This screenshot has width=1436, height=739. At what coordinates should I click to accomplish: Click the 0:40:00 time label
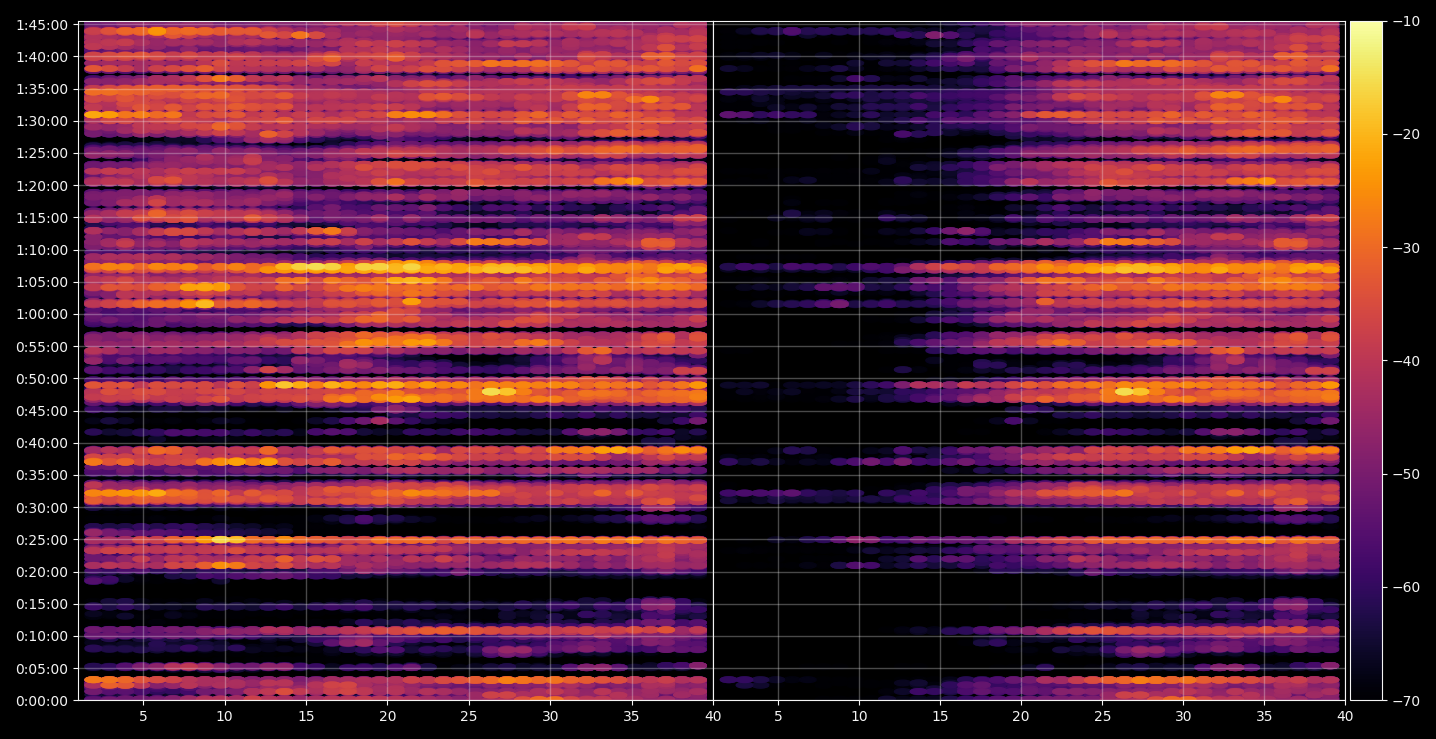click(42, 443)
